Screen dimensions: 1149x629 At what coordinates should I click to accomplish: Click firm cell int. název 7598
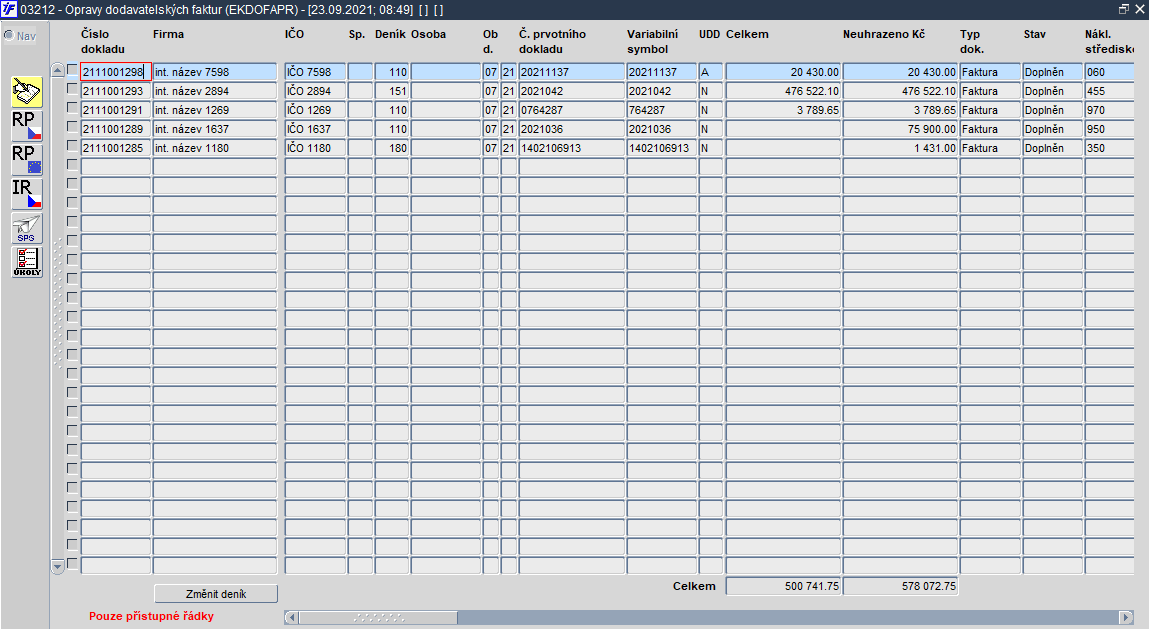215,72
